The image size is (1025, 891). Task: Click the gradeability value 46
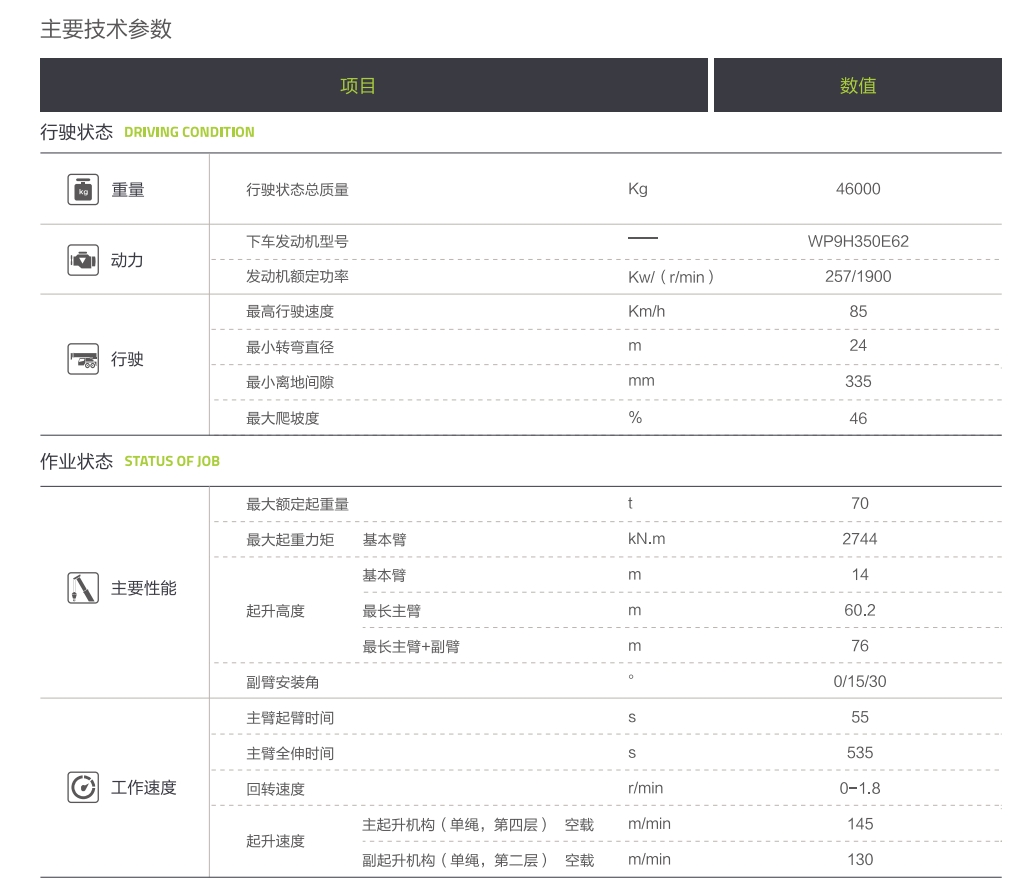pos(858,418)
